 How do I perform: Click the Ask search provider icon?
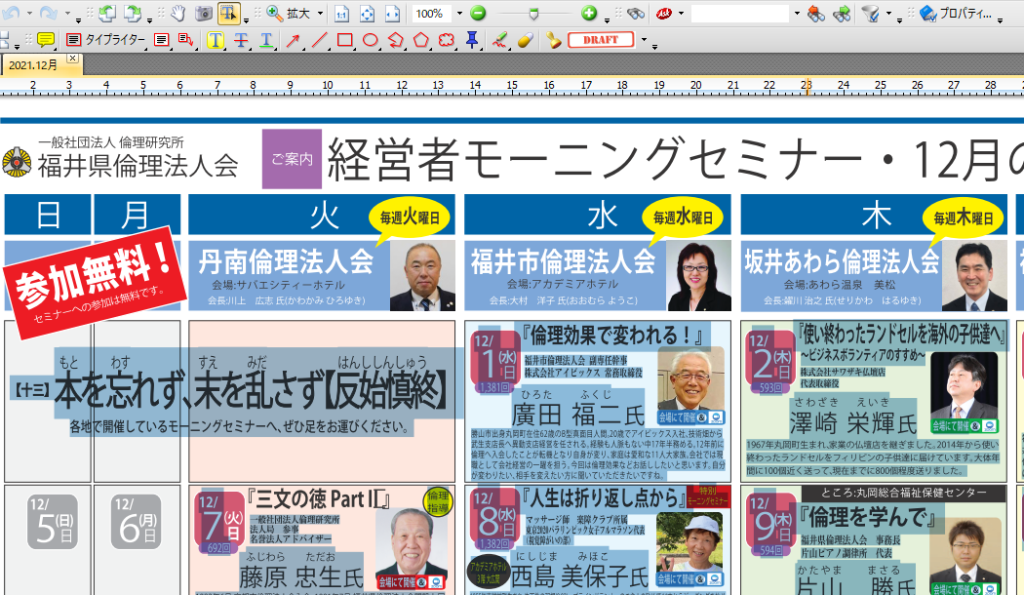(x=664, y=13)
